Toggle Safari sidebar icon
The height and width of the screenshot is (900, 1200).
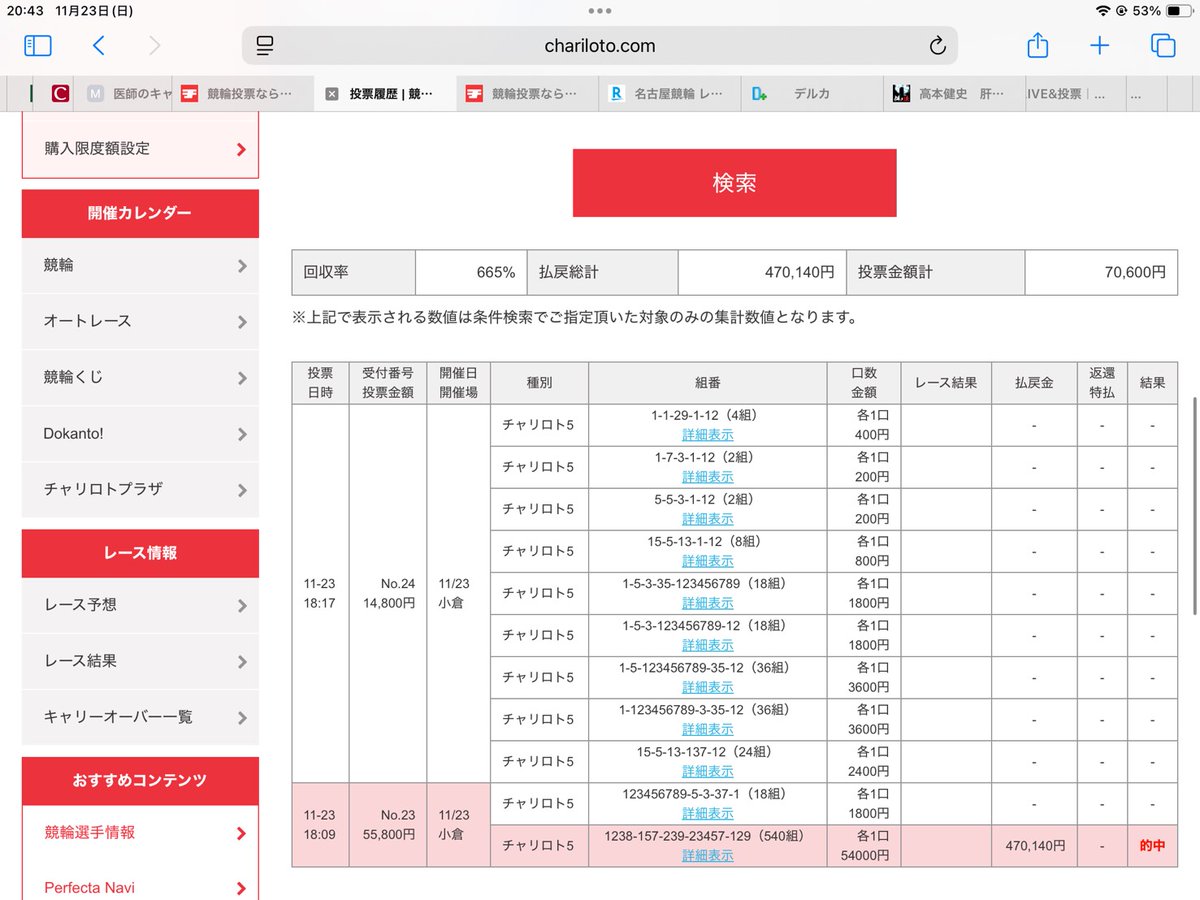[x=38, y=46]
